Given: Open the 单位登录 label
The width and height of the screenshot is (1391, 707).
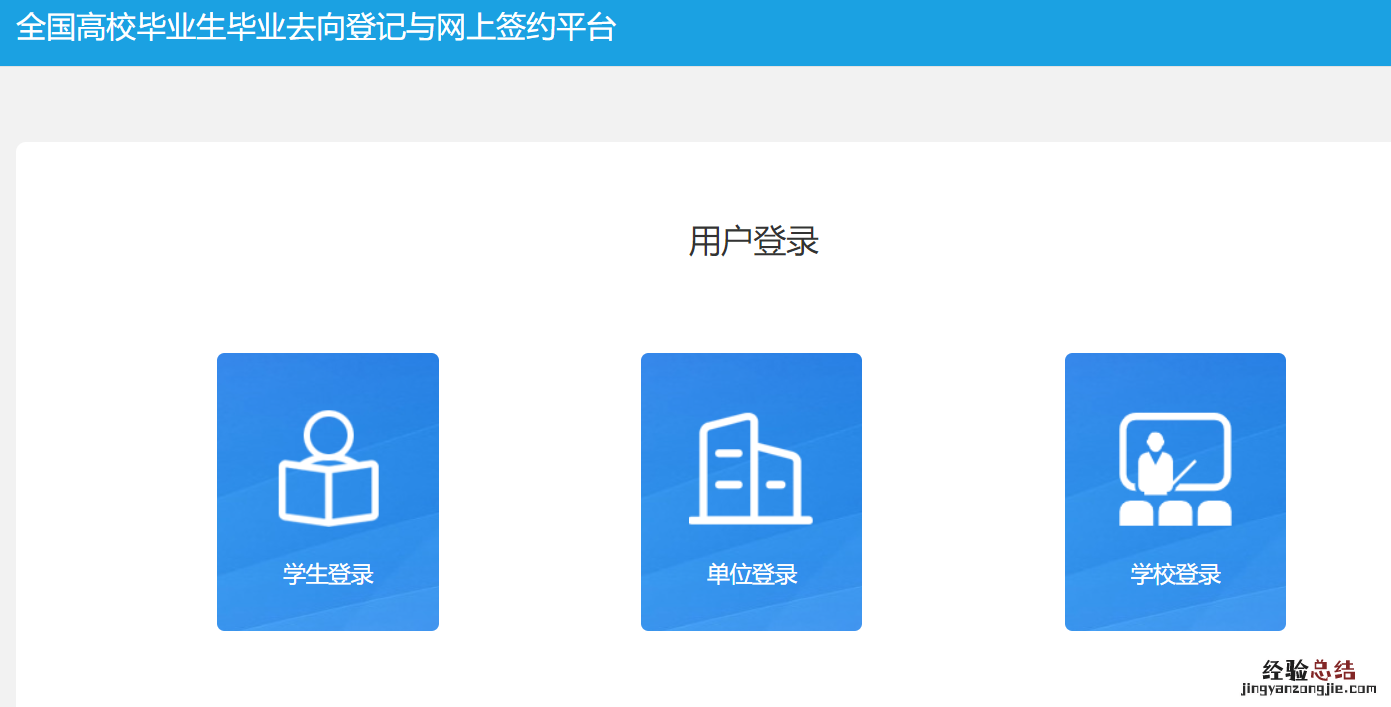Looking at the screenshot, I should pos(751,575).
